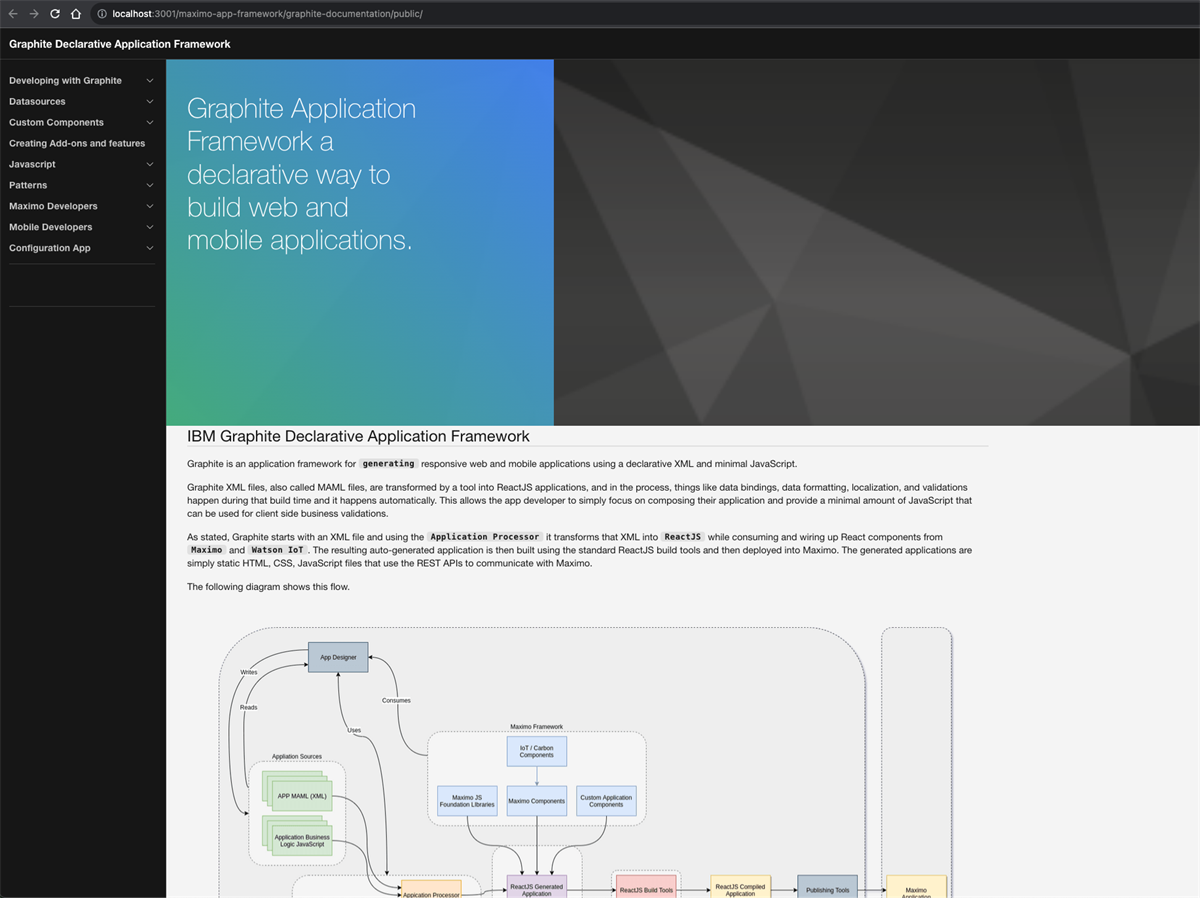This screenshot has height=898, width=1200.
Task: Click the inline code Application Processor
Action: 484,537
